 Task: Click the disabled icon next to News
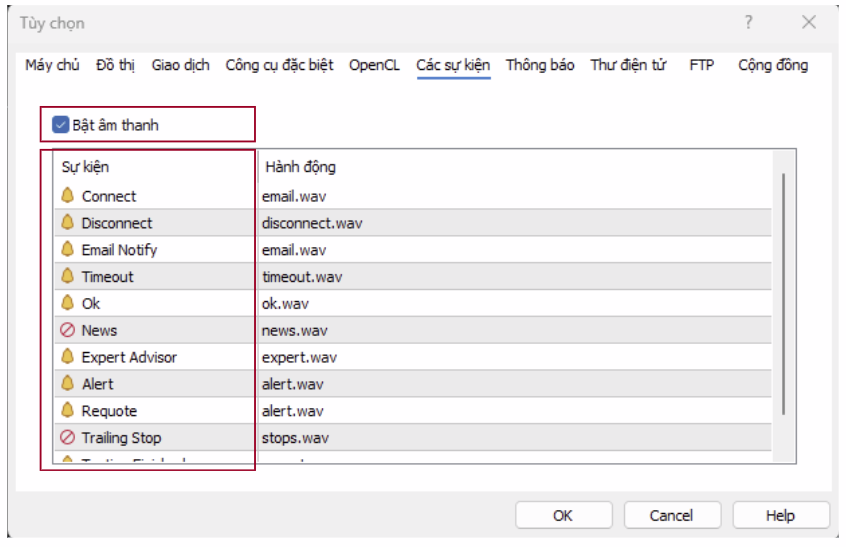point(68,330)
